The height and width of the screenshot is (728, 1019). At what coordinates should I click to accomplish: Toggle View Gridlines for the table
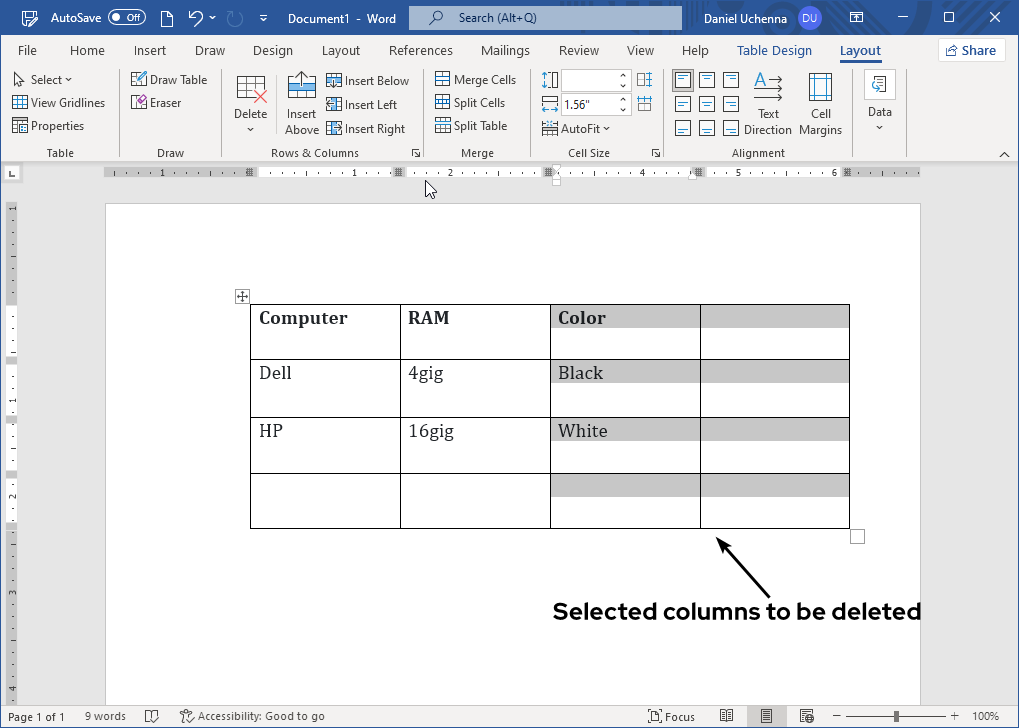coord(58,103)
